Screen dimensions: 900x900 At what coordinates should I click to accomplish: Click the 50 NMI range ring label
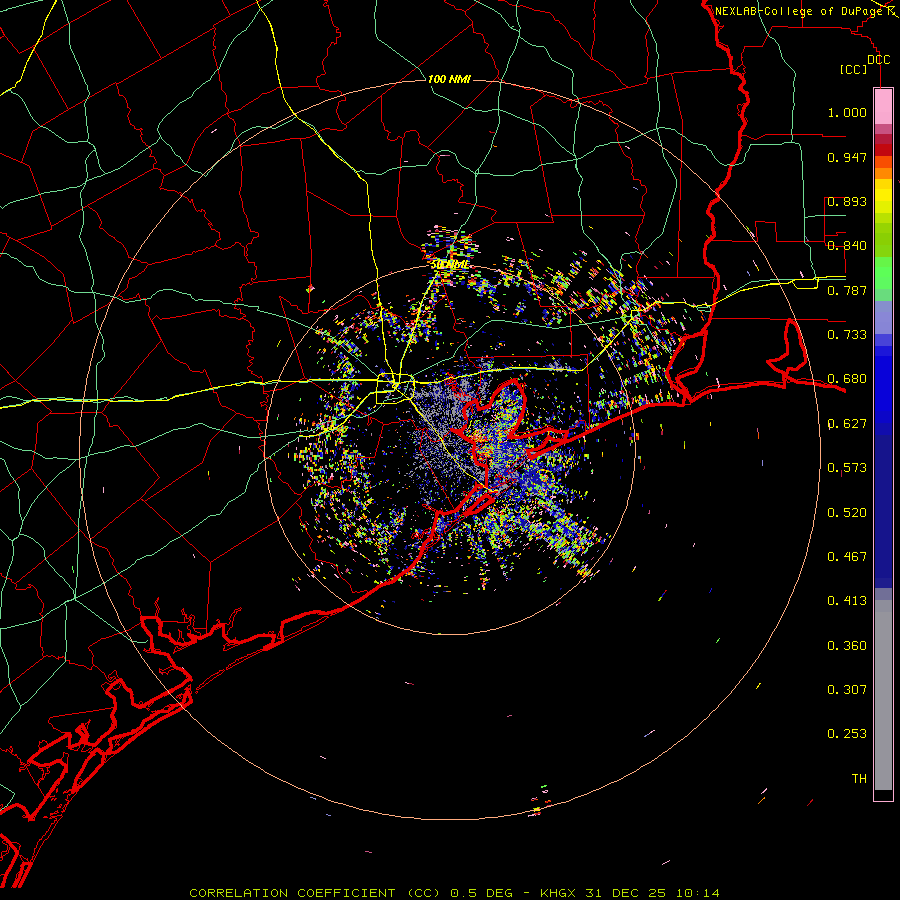(450, 265)
